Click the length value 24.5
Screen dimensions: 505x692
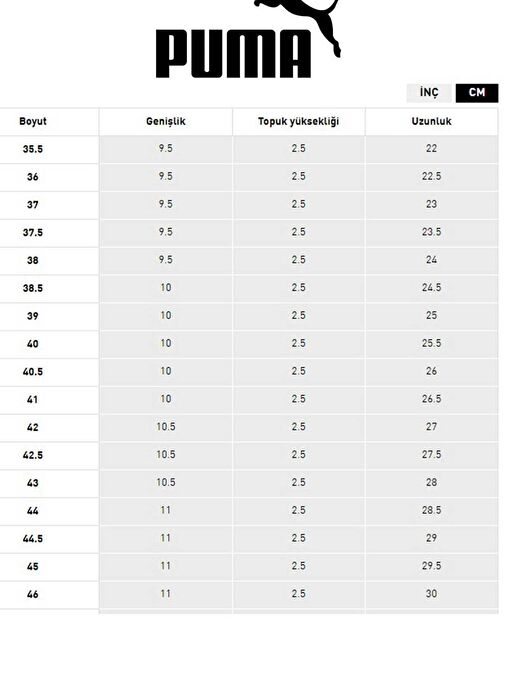click(x=431, y=287)
